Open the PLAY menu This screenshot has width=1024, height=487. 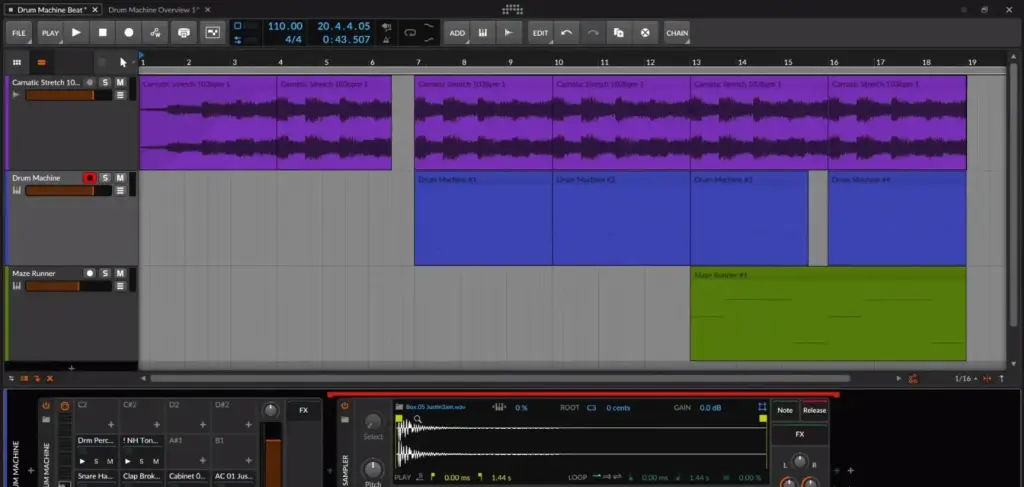pyautogui.click(x=50, y=33)
